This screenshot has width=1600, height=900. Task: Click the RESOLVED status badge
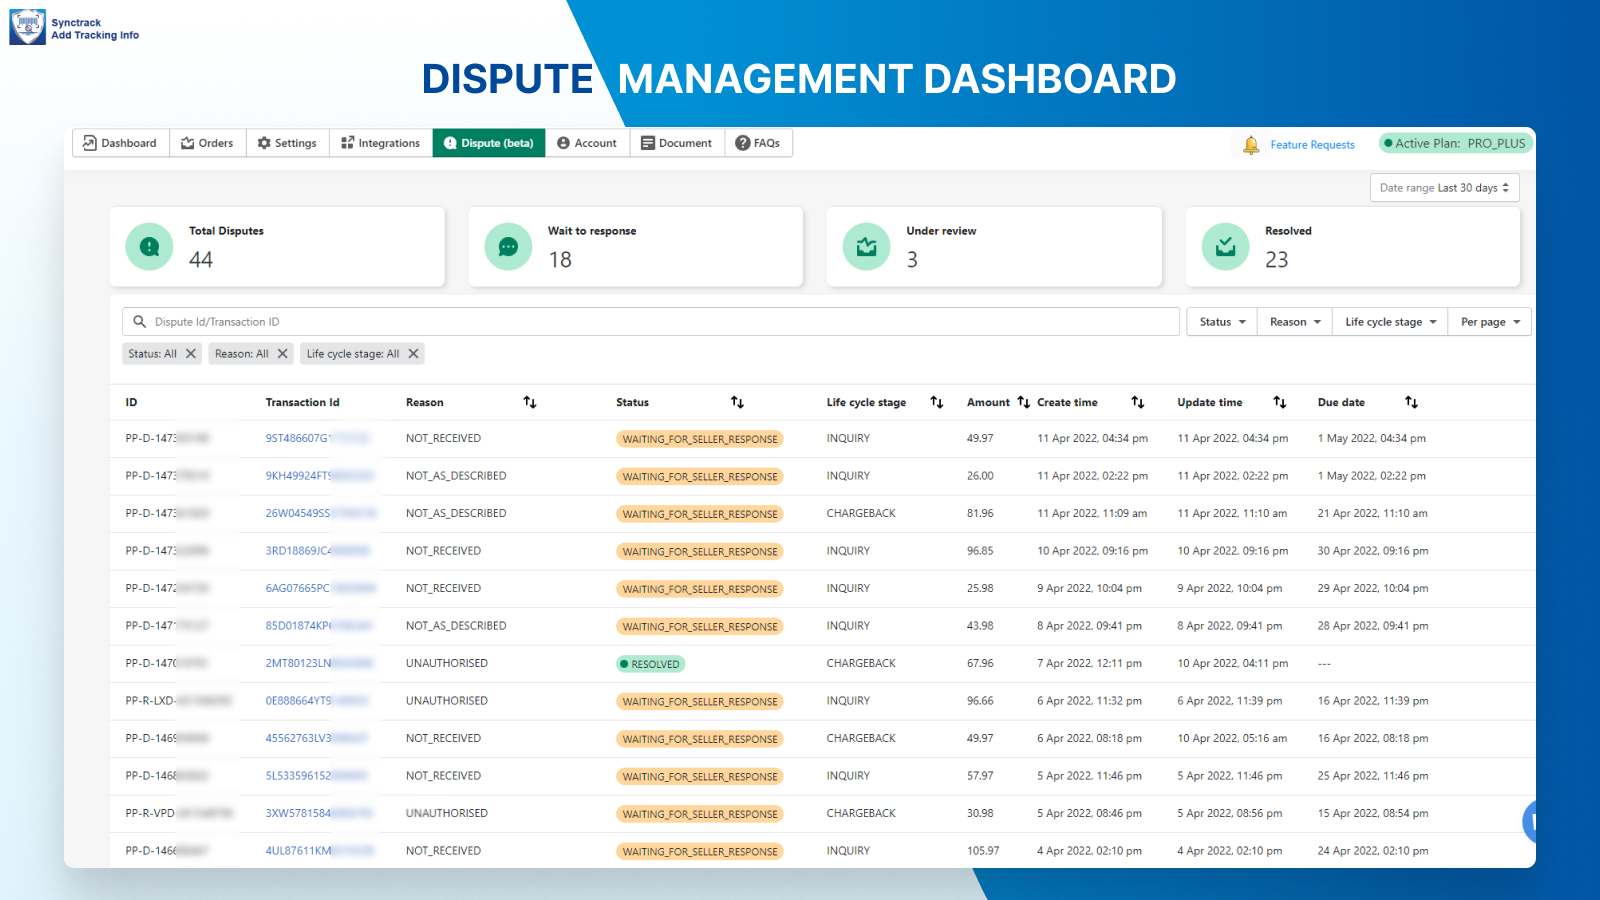(650, 663)
